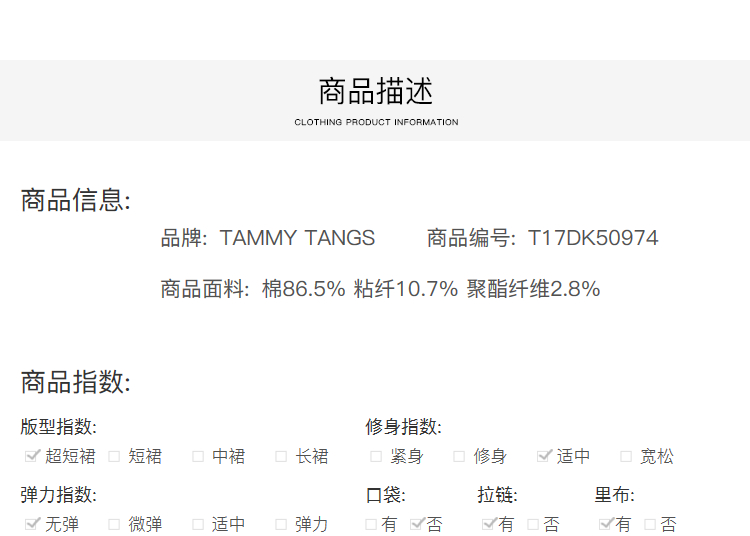This screenshot has height=536, width=750.
Task: Check the 超短裙 checkbox
Action: (x=32, y=456)
